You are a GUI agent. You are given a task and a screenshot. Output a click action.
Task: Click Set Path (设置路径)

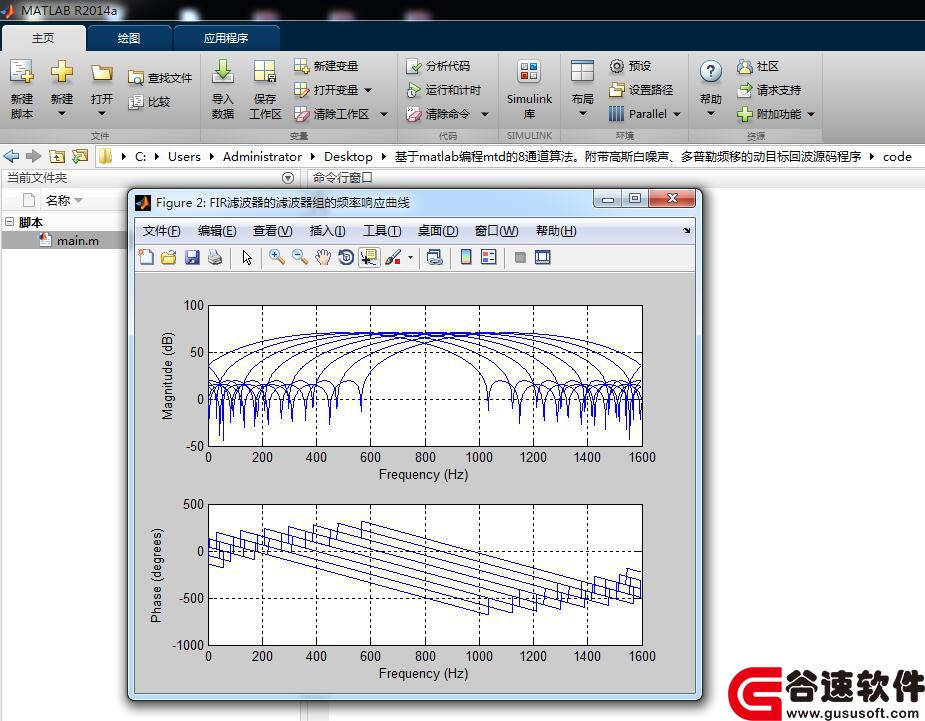641,90
